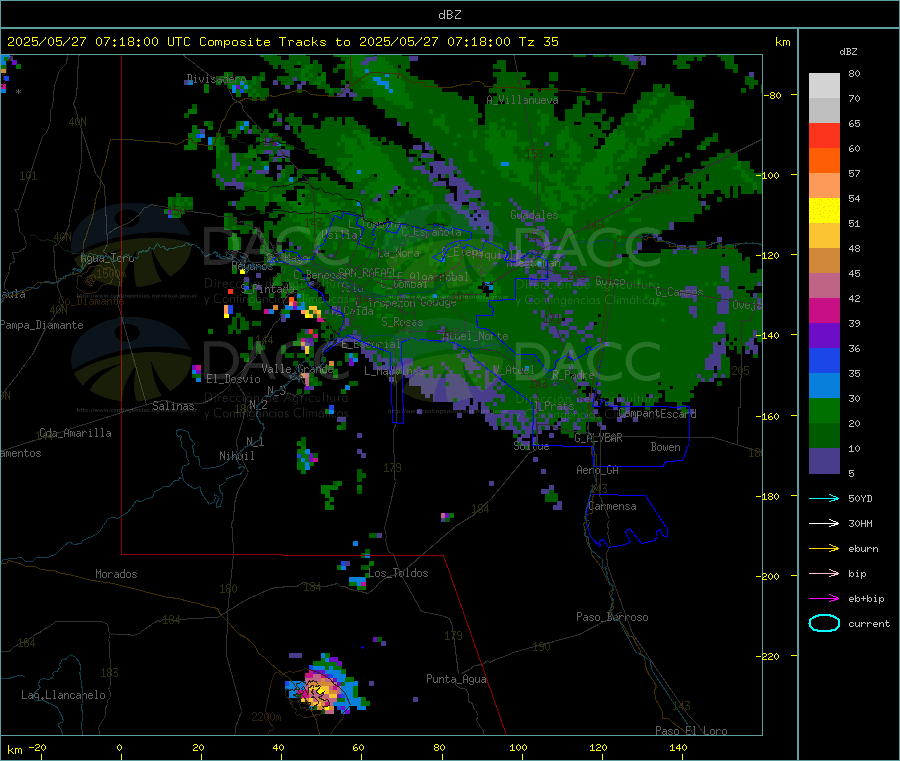Click the light gray top dBZ swatch
This screenshot has width=900, height=761.
(824, 86)
